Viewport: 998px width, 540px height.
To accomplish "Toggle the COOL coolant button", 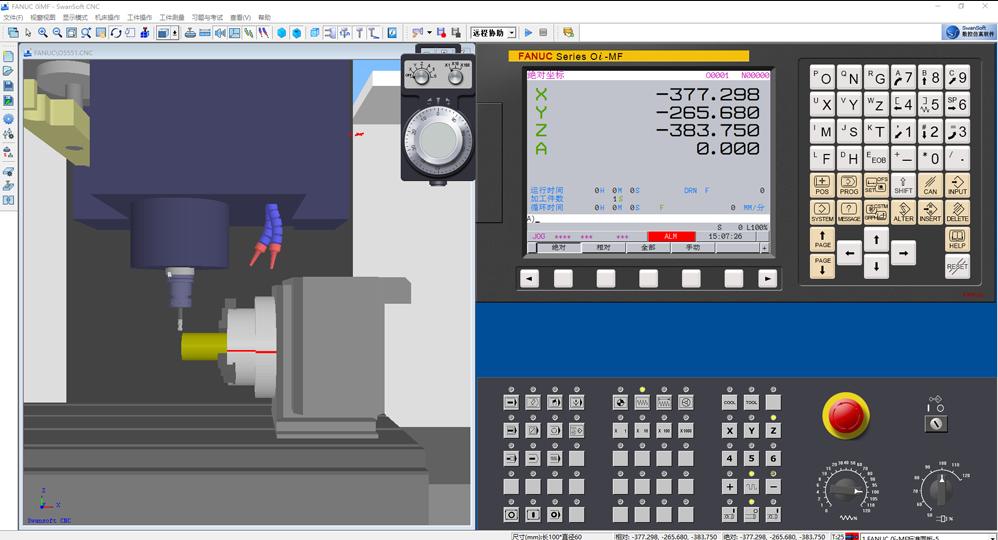I will click(730, 402).
